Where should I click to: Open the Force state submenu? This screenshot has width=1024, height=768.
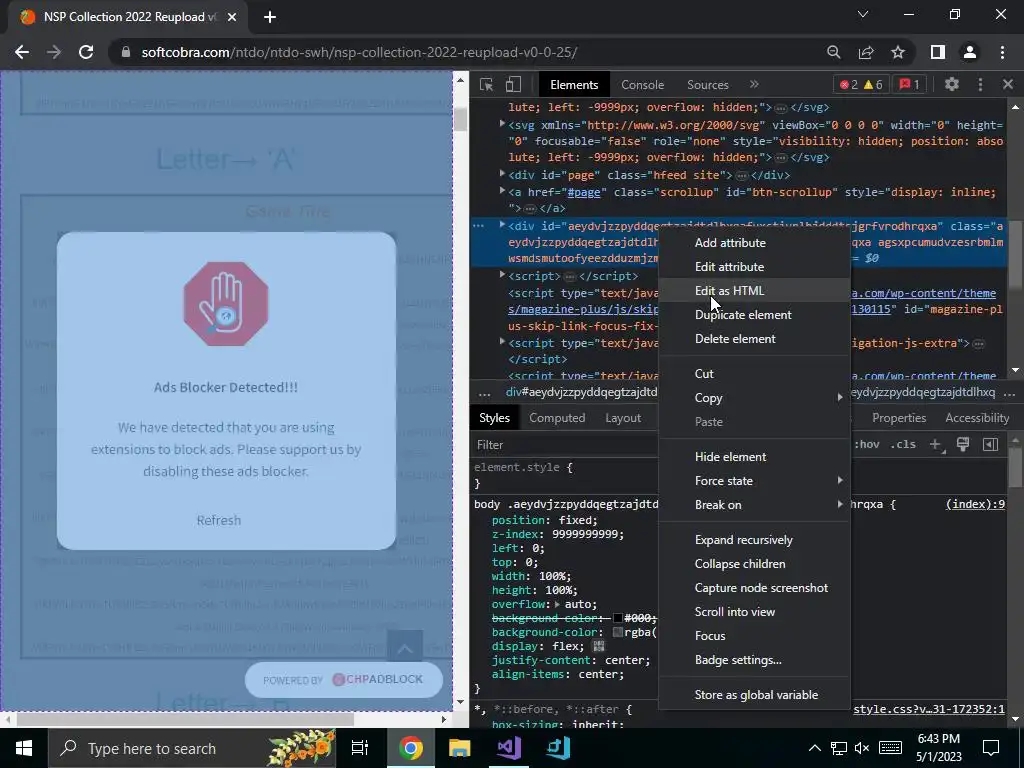[x=754, y=481]
